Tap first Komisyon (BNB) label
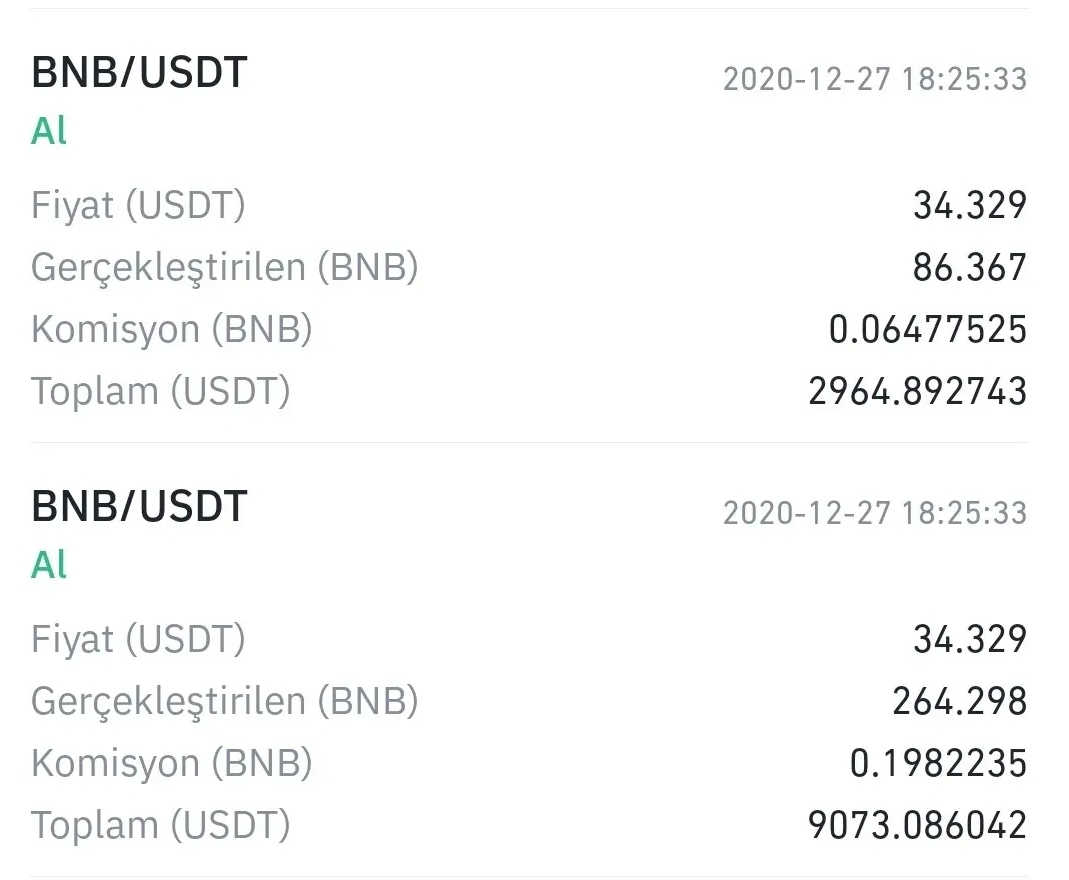1069x880 pixels. [172, 329]
